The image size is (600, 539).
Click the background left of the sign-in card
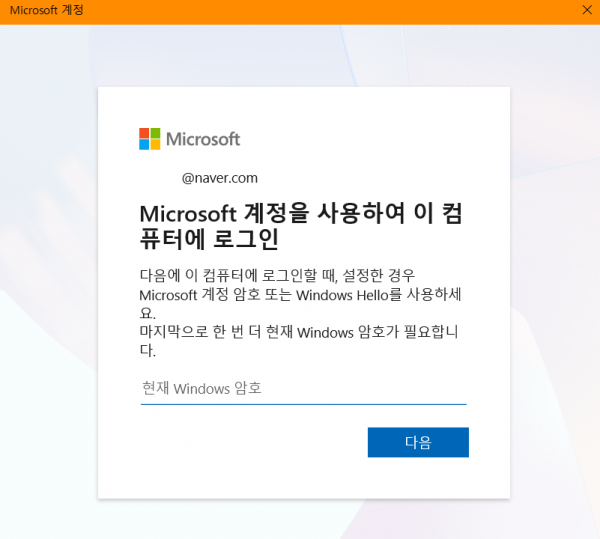click(x=48, y=300)
